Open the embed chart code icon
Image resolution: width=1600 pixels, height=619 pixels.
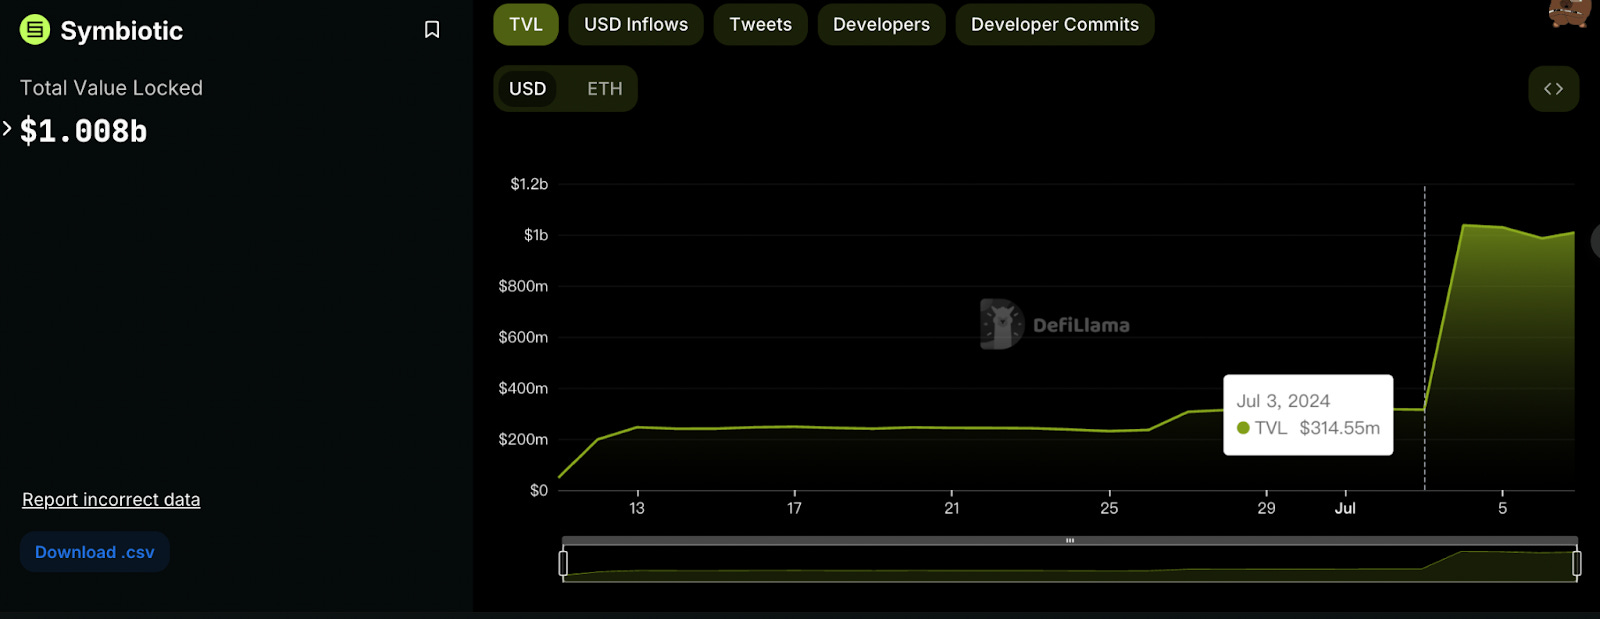tap(1553, 89)
